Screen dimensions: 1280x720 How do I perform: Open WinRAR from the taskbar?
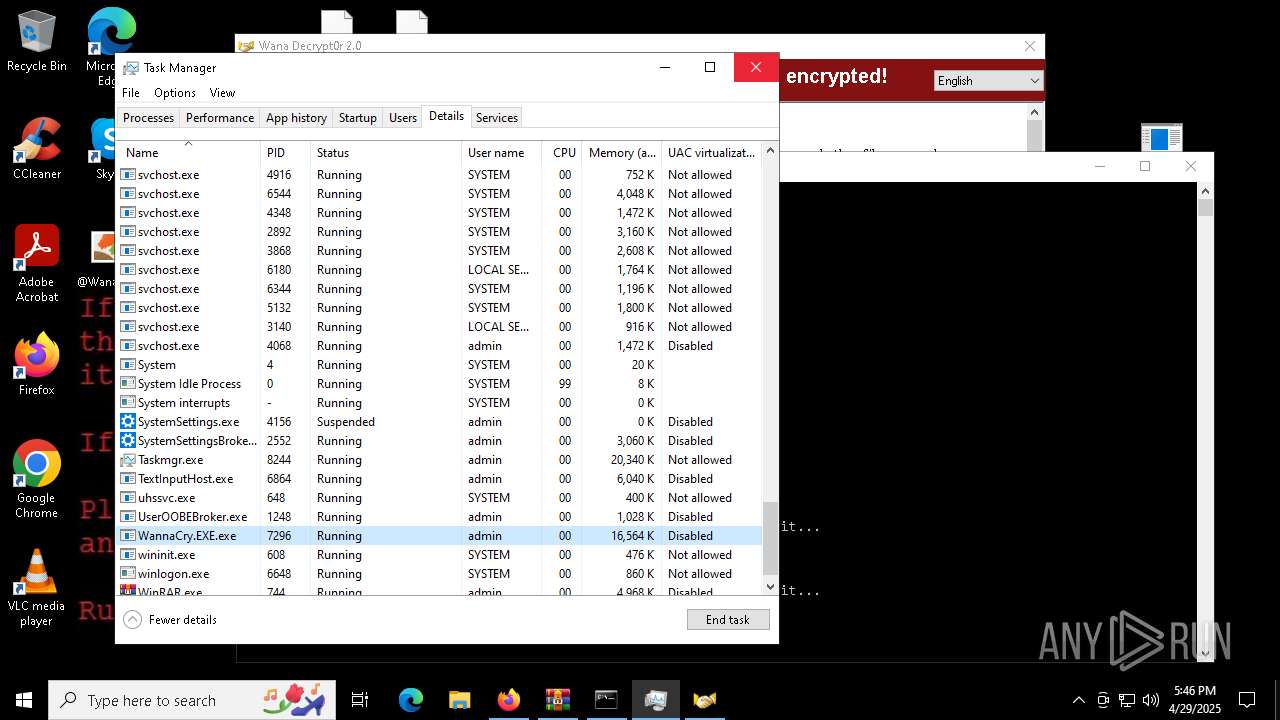(x=557, y=700)
